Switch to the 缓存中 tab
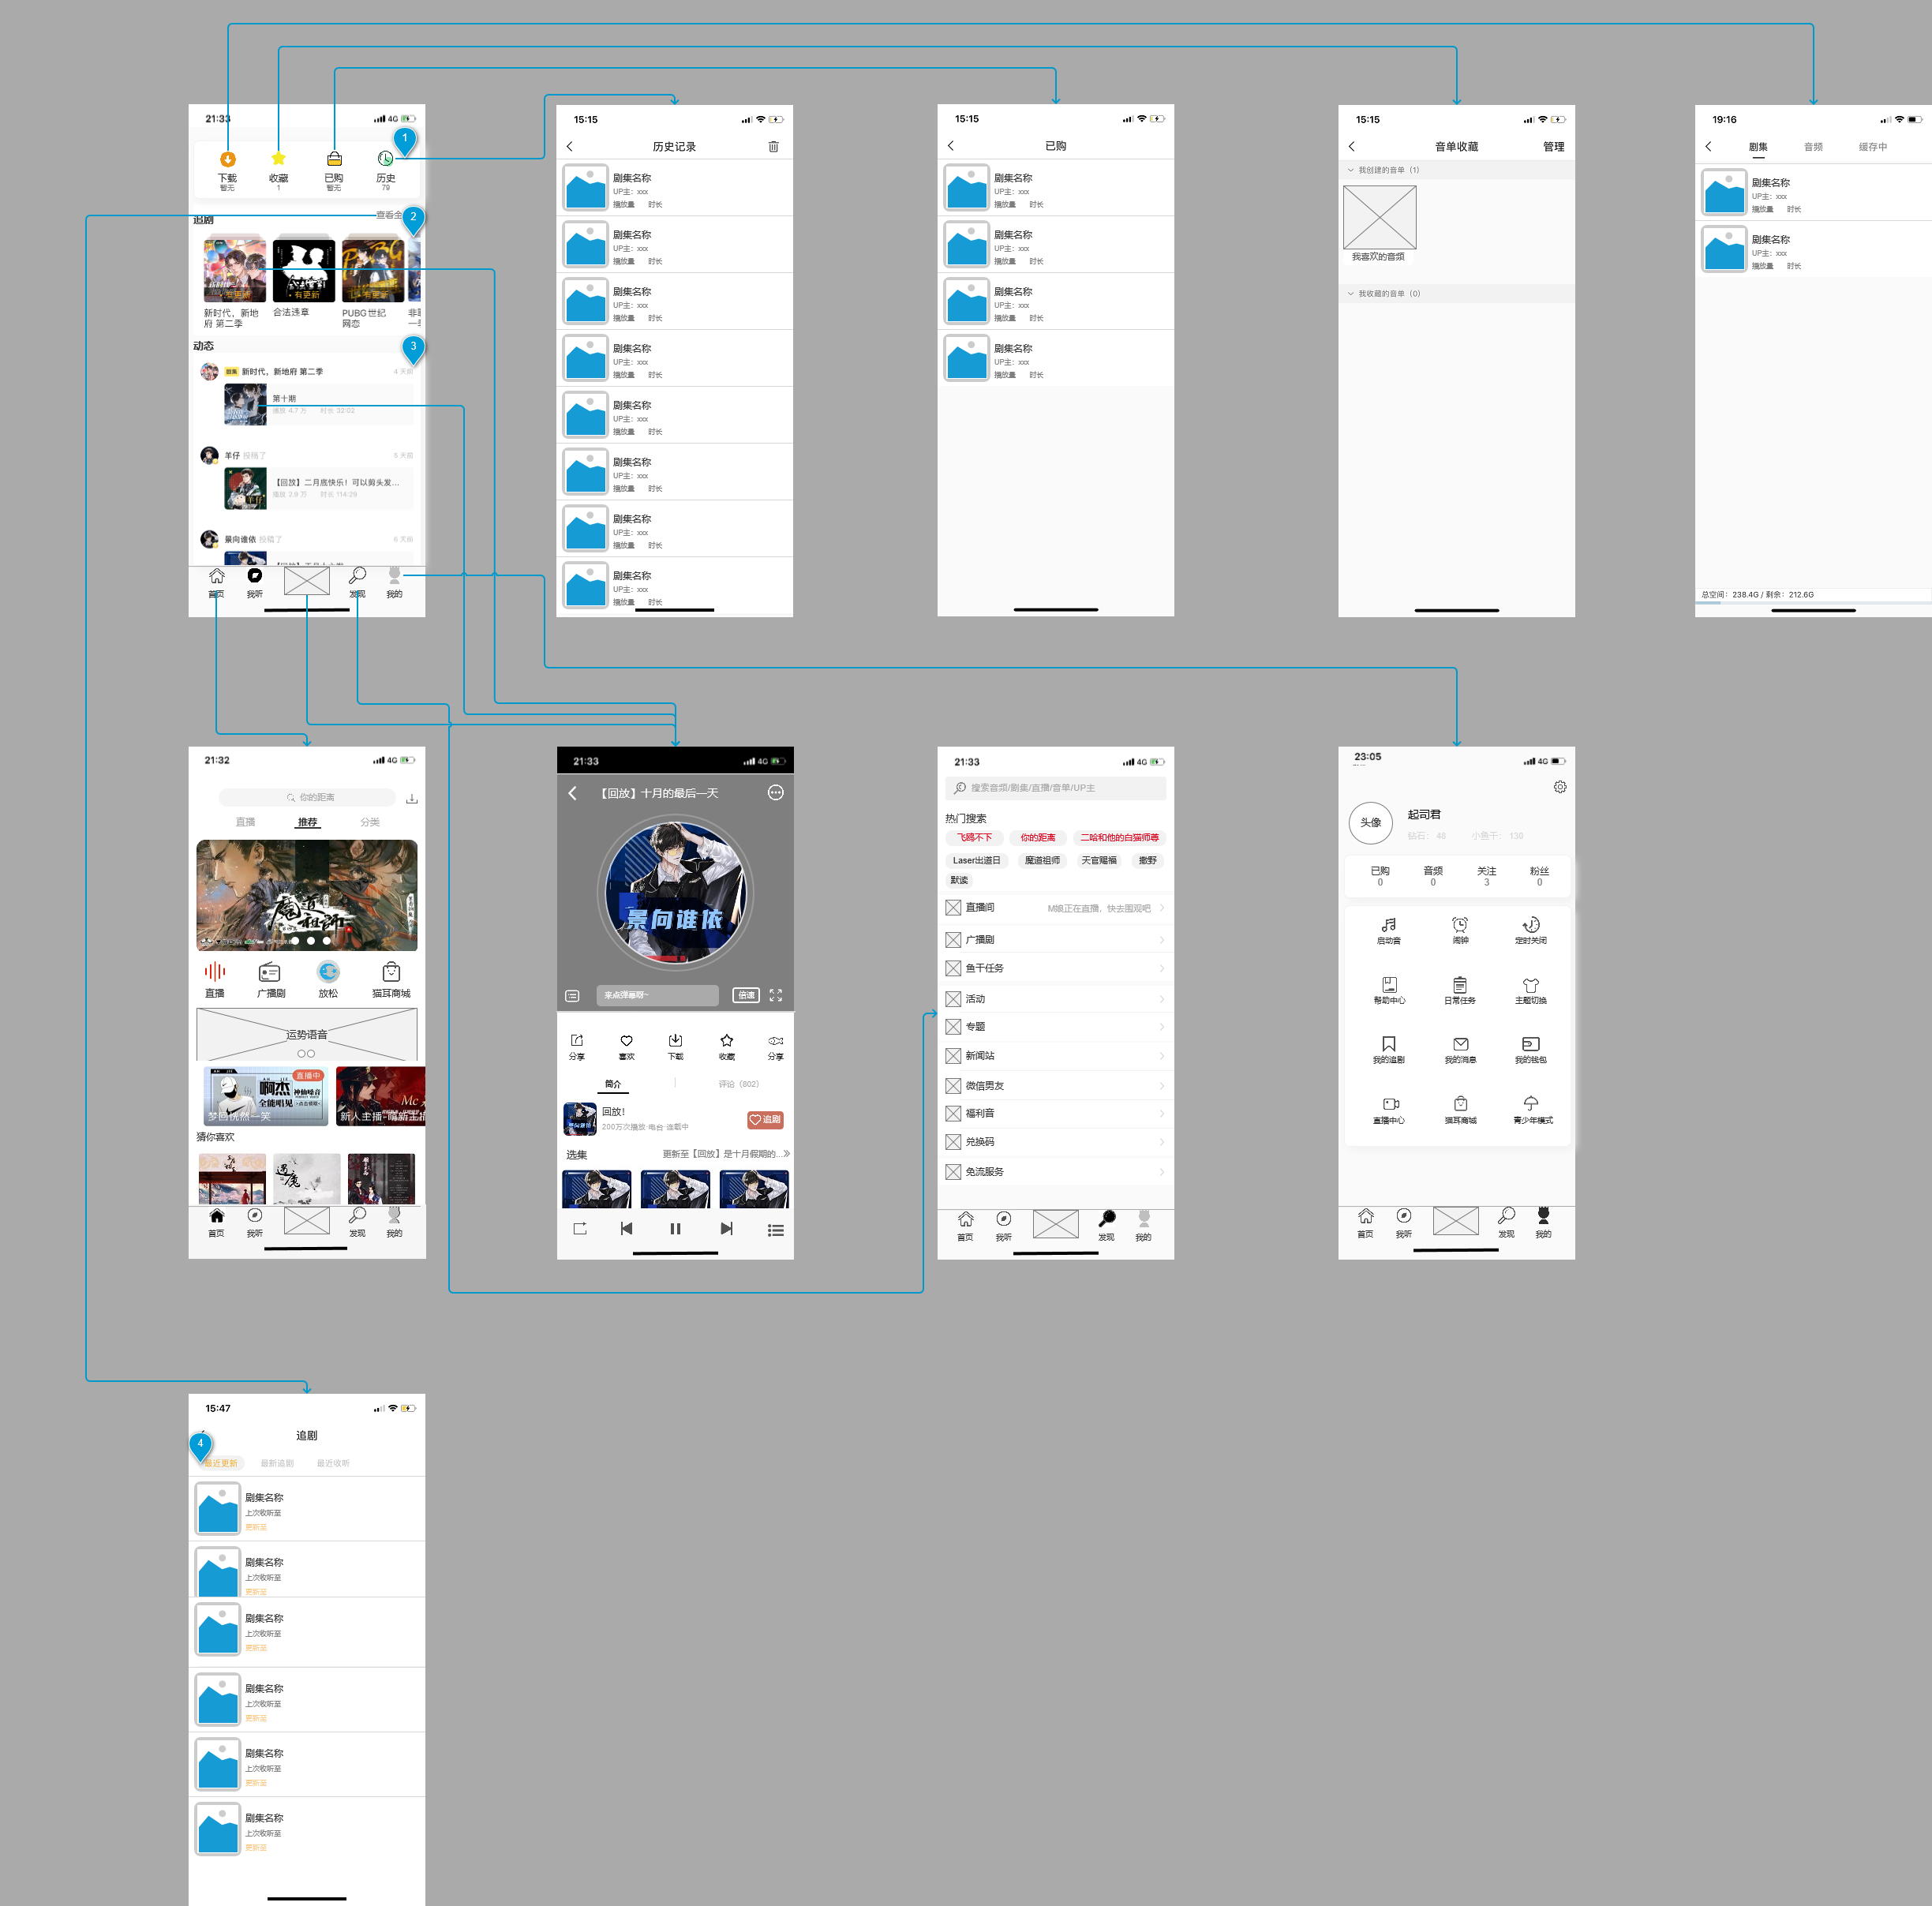The image size is (1932, 1906). click(1872, 147)
